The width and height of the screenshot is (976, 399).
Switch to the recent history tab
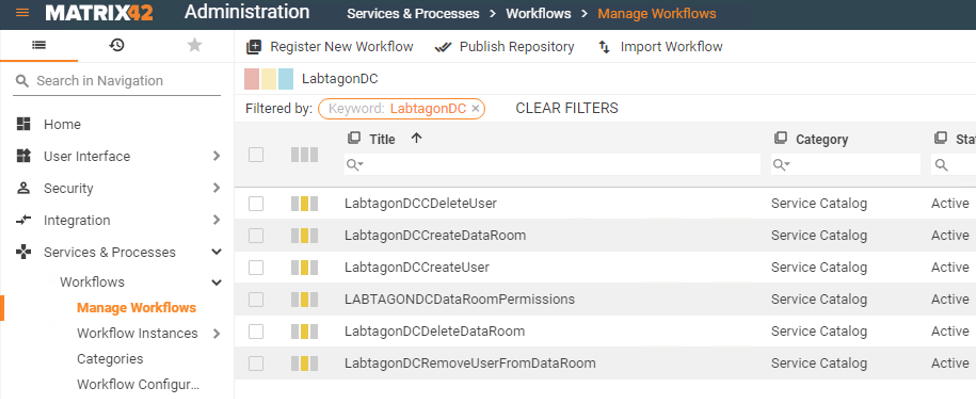point(117,45)
